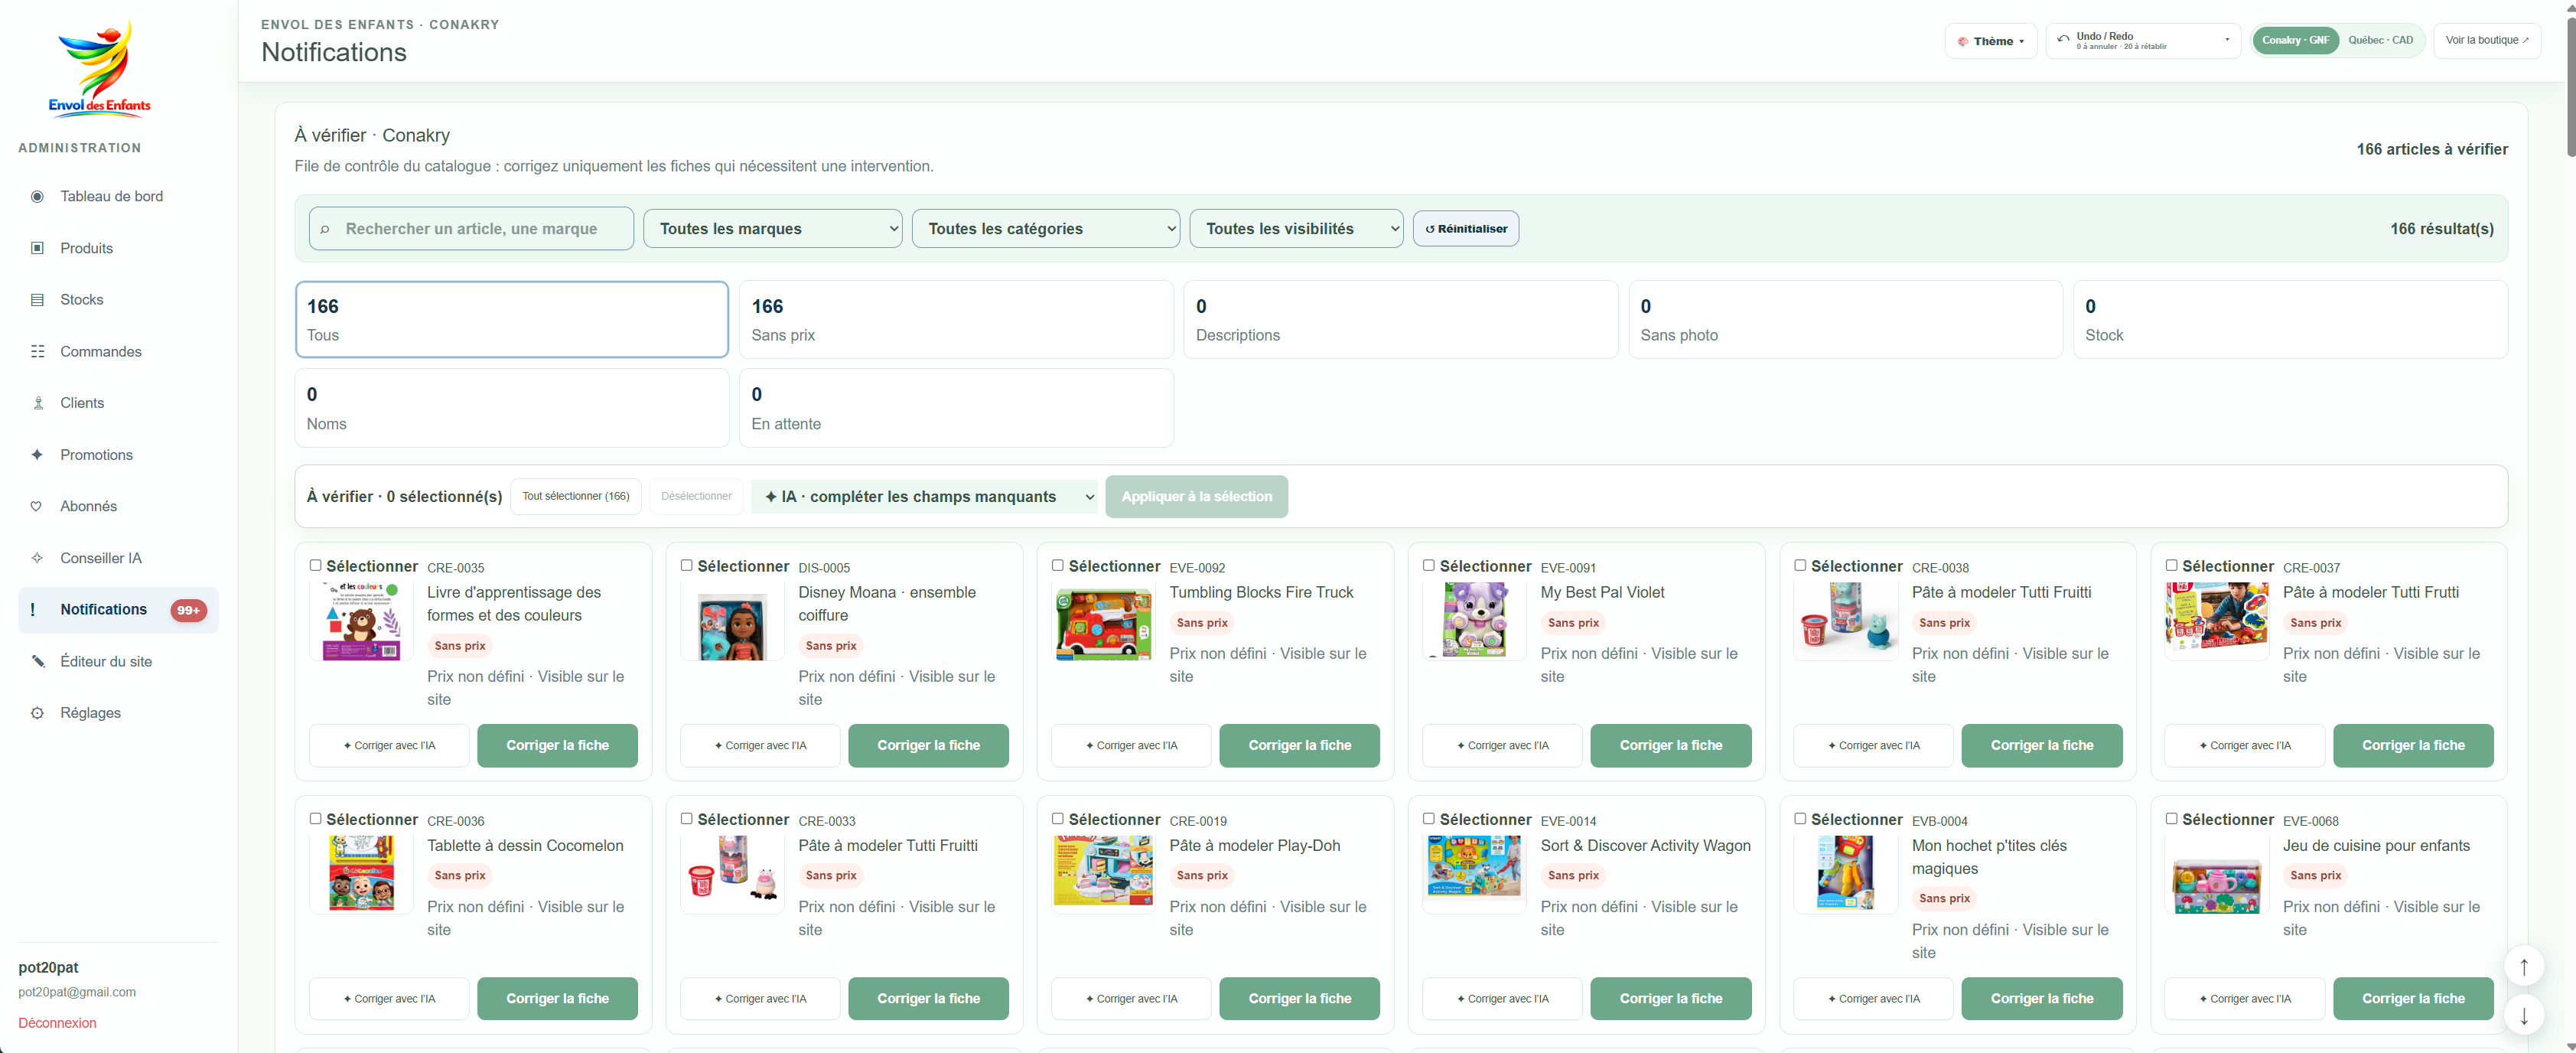
Task: Click the Abonnés heart icon
Action: coord(37,506)
